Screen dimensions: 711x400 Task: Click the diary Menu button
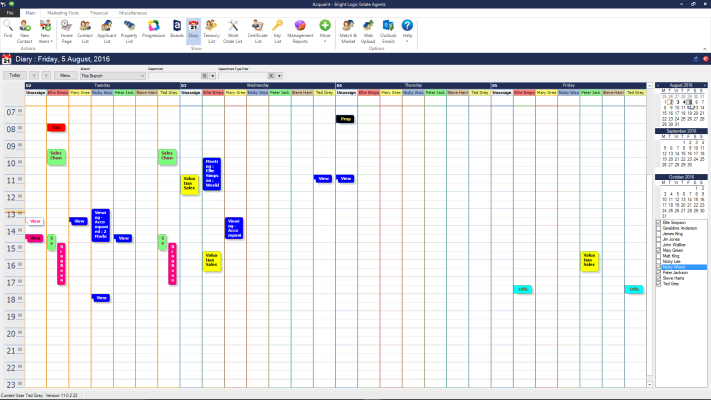pyautogui.click(x=64, y=75)
